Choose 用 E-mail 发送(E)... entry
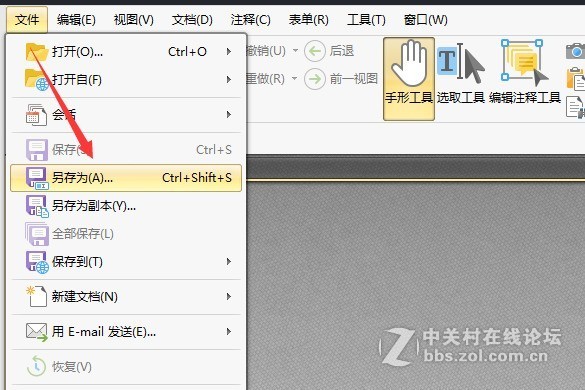The image size is (585, 390). click(126, 331)
